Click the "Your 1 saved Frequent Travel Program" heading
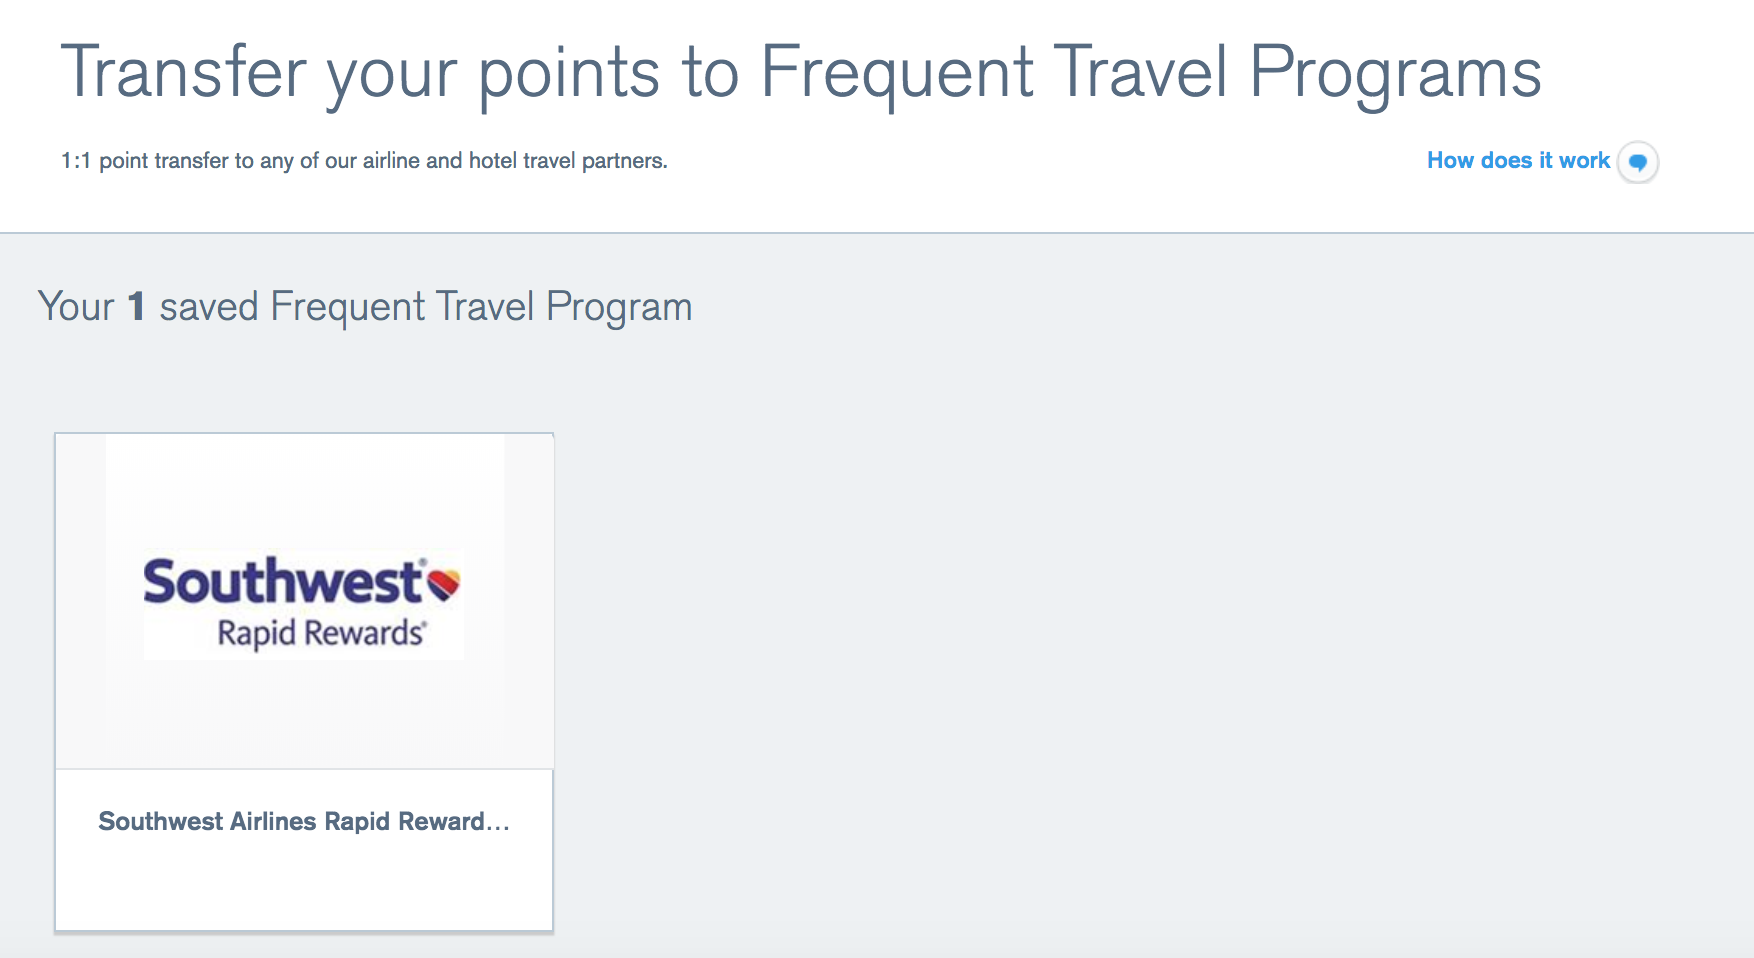Image resolution: width=1754 pixels, height=958 pixels. pos(365,307)
